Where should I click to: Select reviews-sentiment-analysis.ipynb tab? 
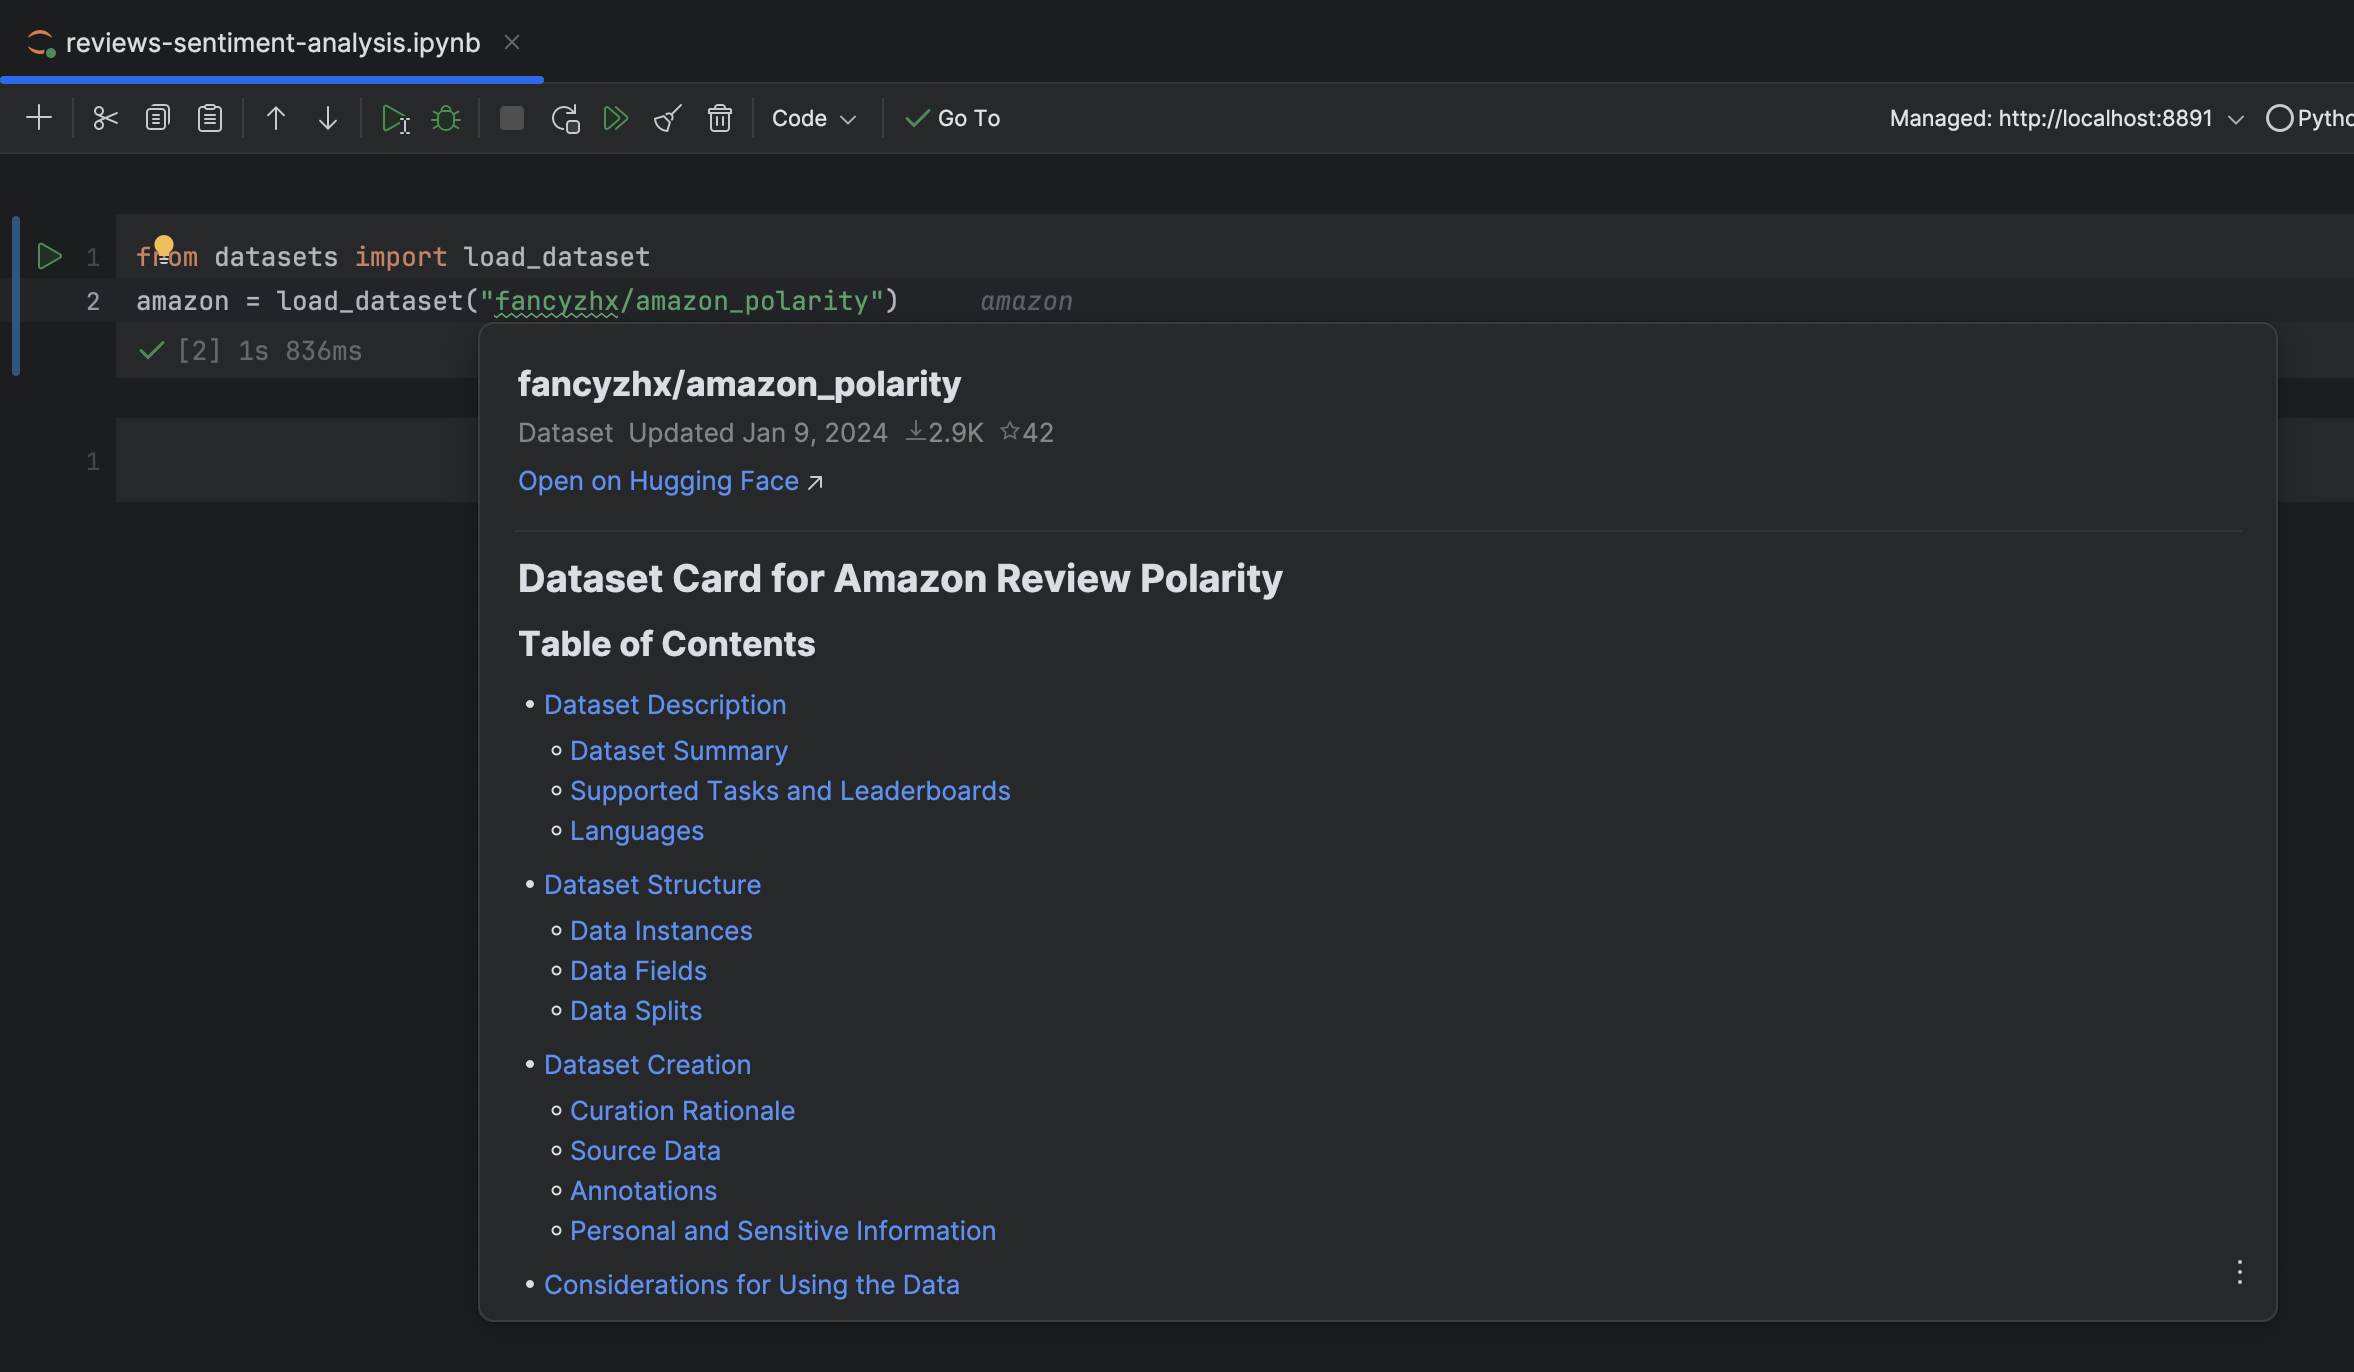tap(272, 42)
